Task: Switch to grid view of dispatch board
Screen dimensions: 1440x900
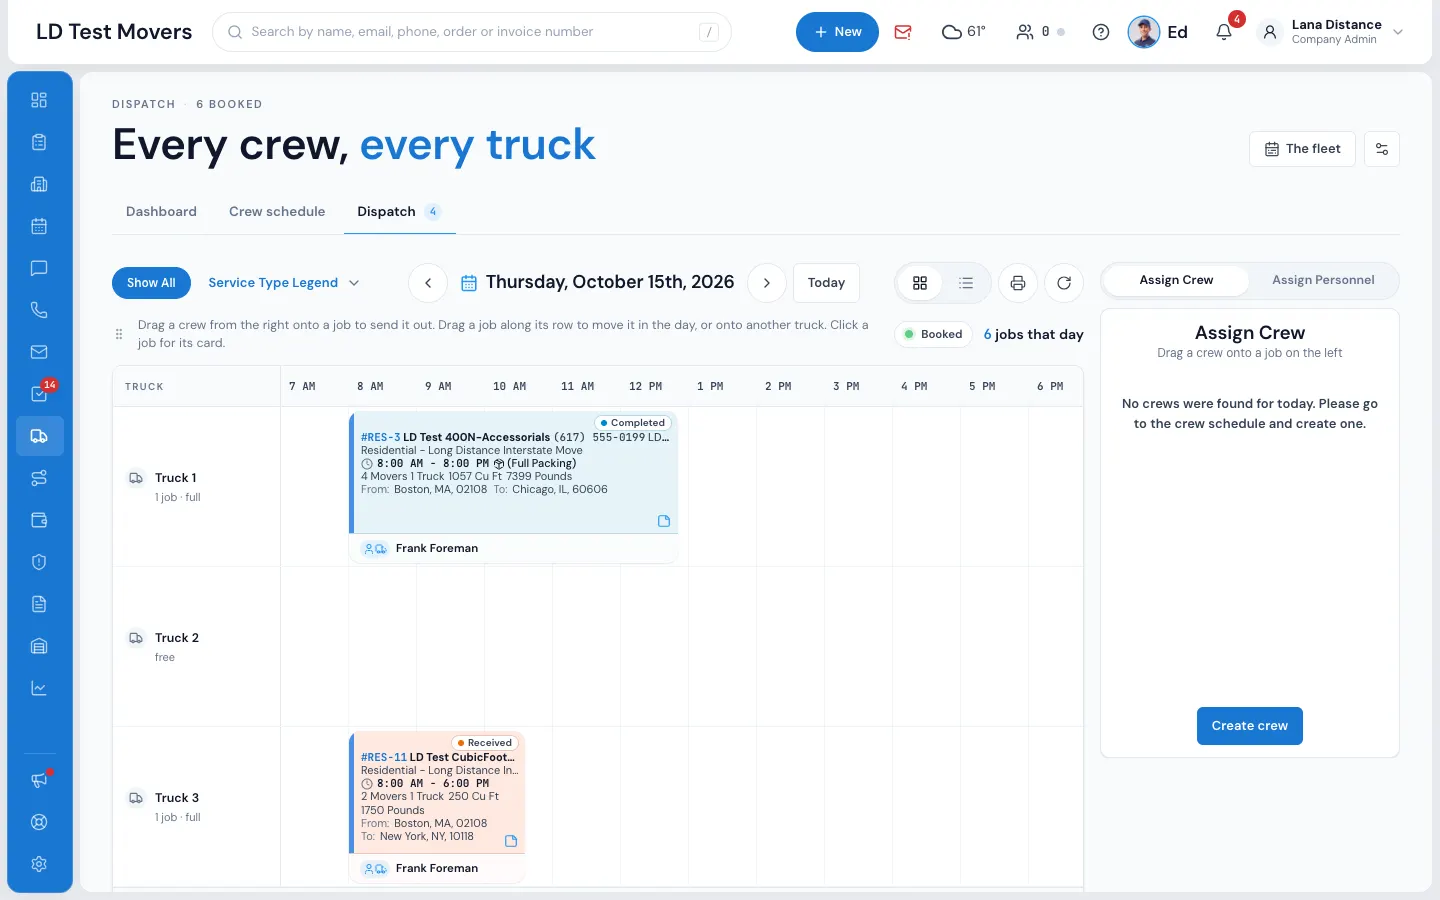Action: [x=920, y=283]
